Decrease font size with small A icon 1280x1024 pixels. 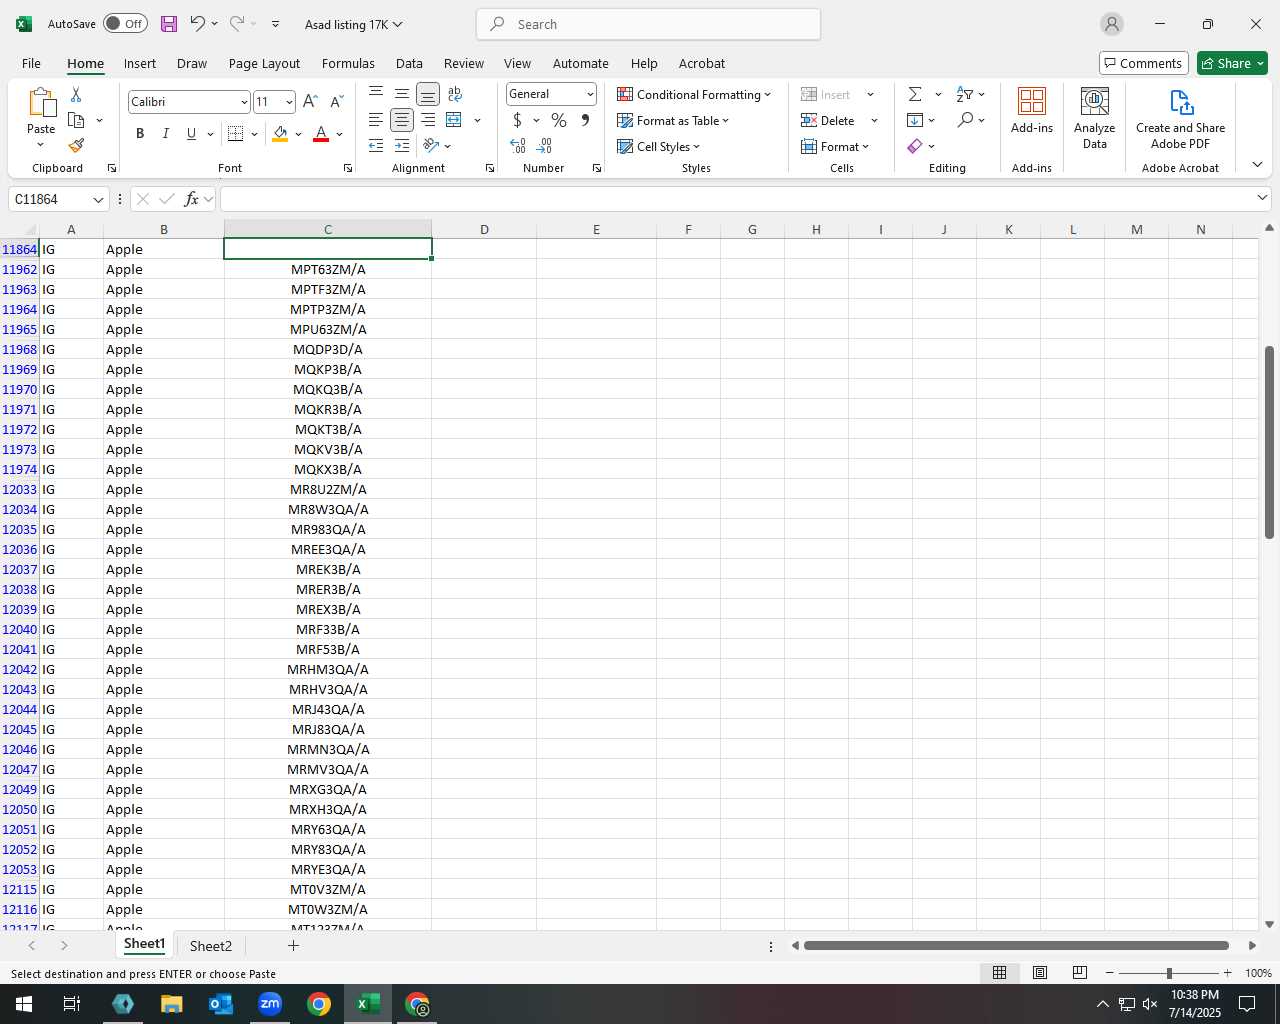[x=336, y=102]
